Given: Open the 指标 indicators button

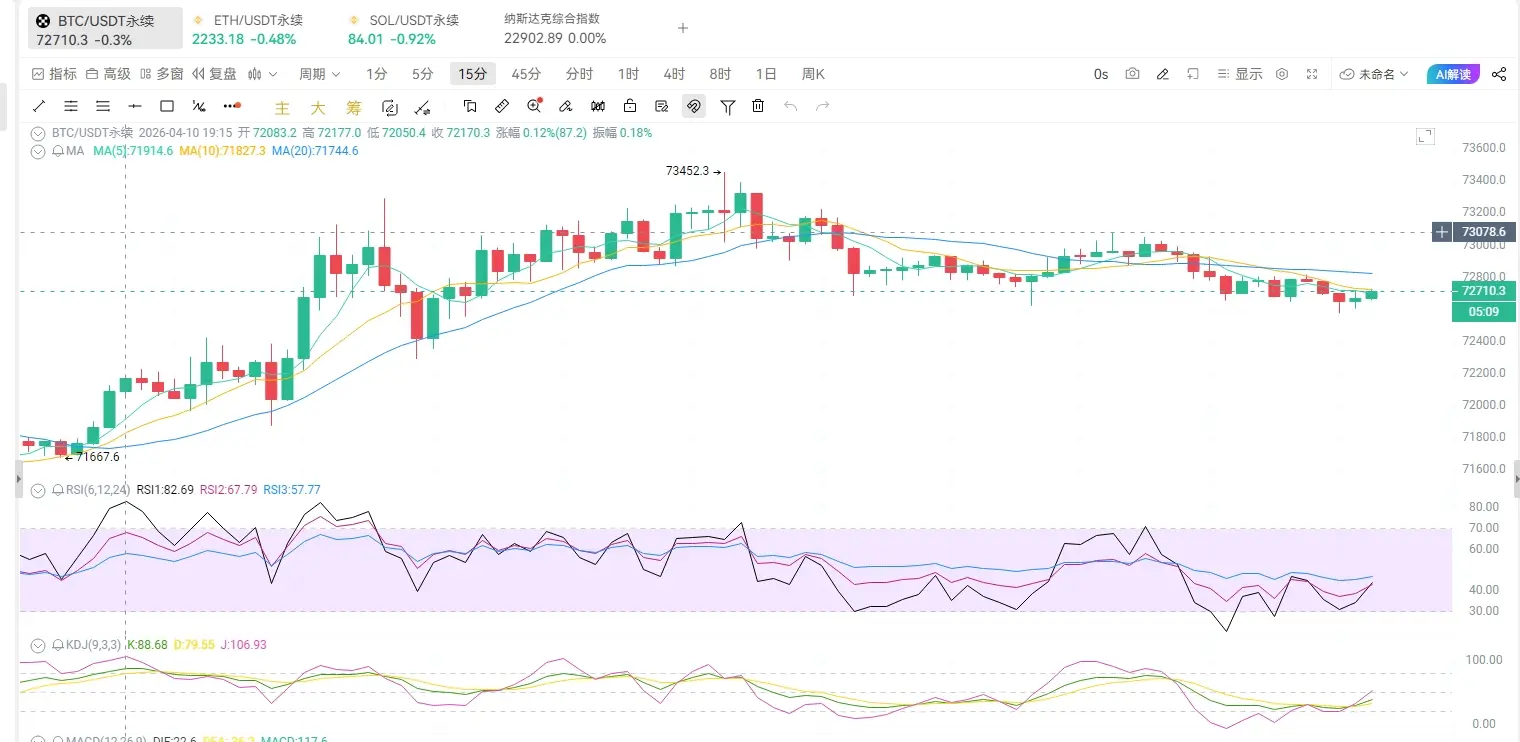Looking at the screenshot, I should 54,74.
